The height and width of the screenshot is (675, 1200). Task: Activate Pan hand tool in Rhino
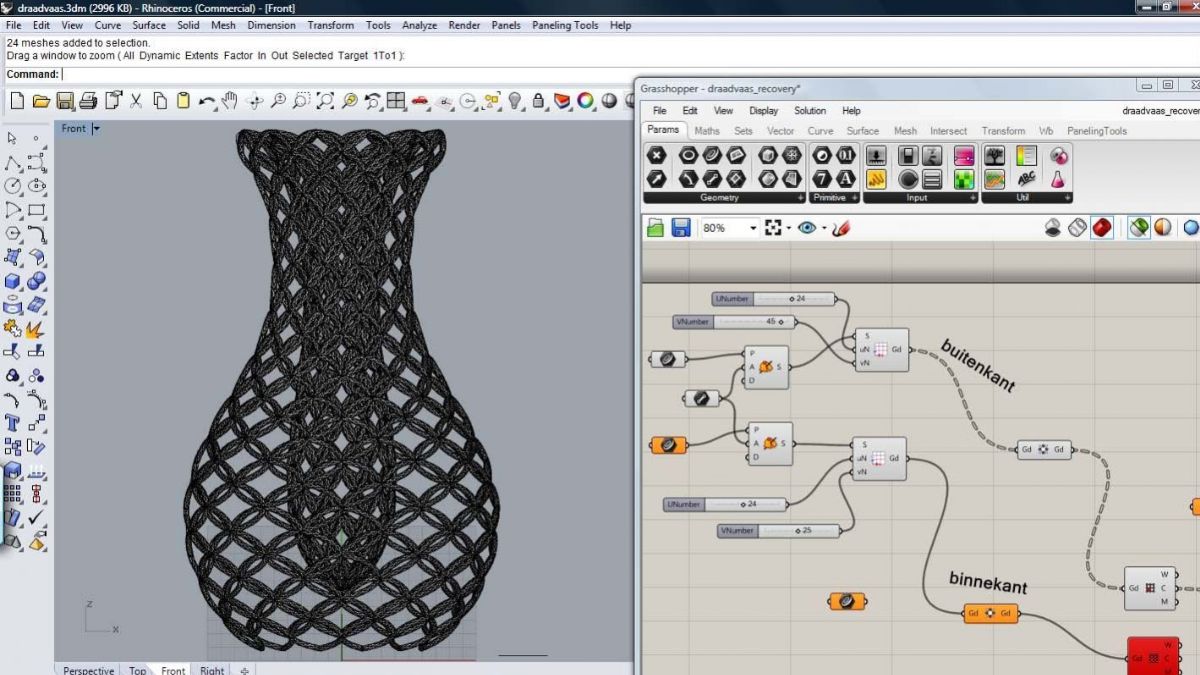pos(230,101)
